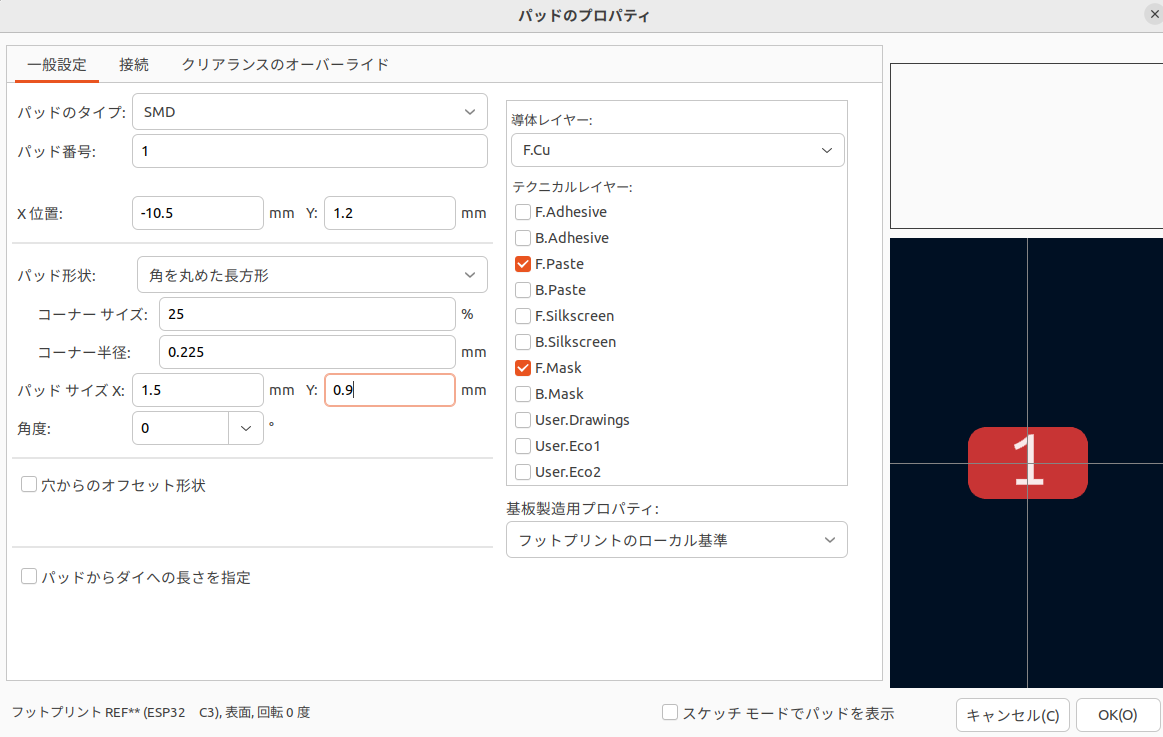Image resolution: width=1163 pixels, height=737 pixels.
Task: Expand the パッドのタイプ SMD dropdown
Action: point(309,112)
